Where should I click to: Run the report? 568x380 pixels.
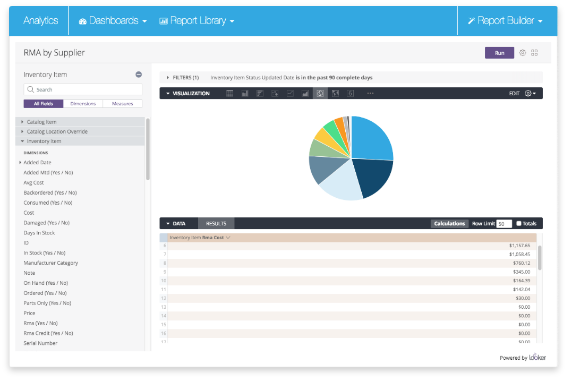click(x=499, y=53)
